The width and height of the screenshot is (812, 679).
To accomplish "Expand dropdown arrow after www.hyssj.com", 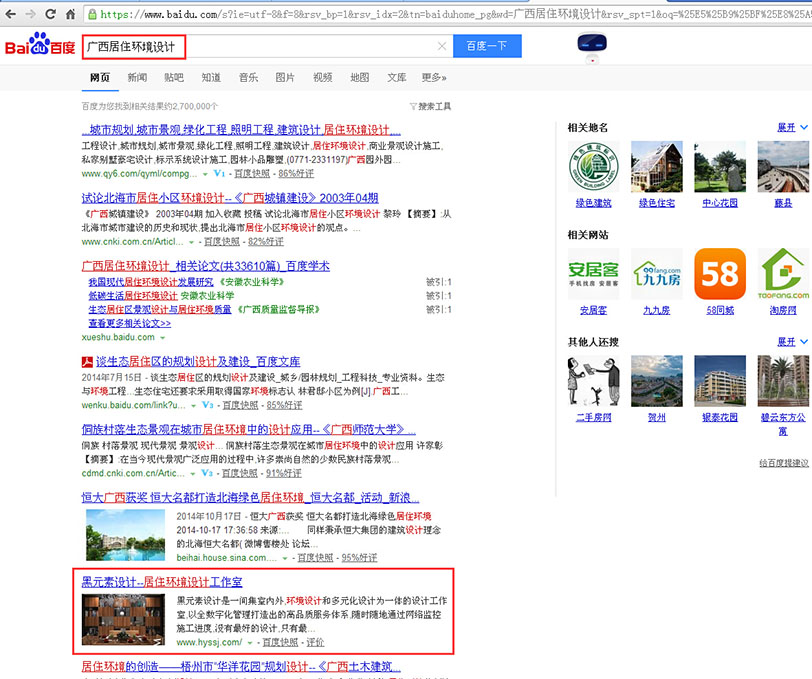I will click(x=250, y=643).
